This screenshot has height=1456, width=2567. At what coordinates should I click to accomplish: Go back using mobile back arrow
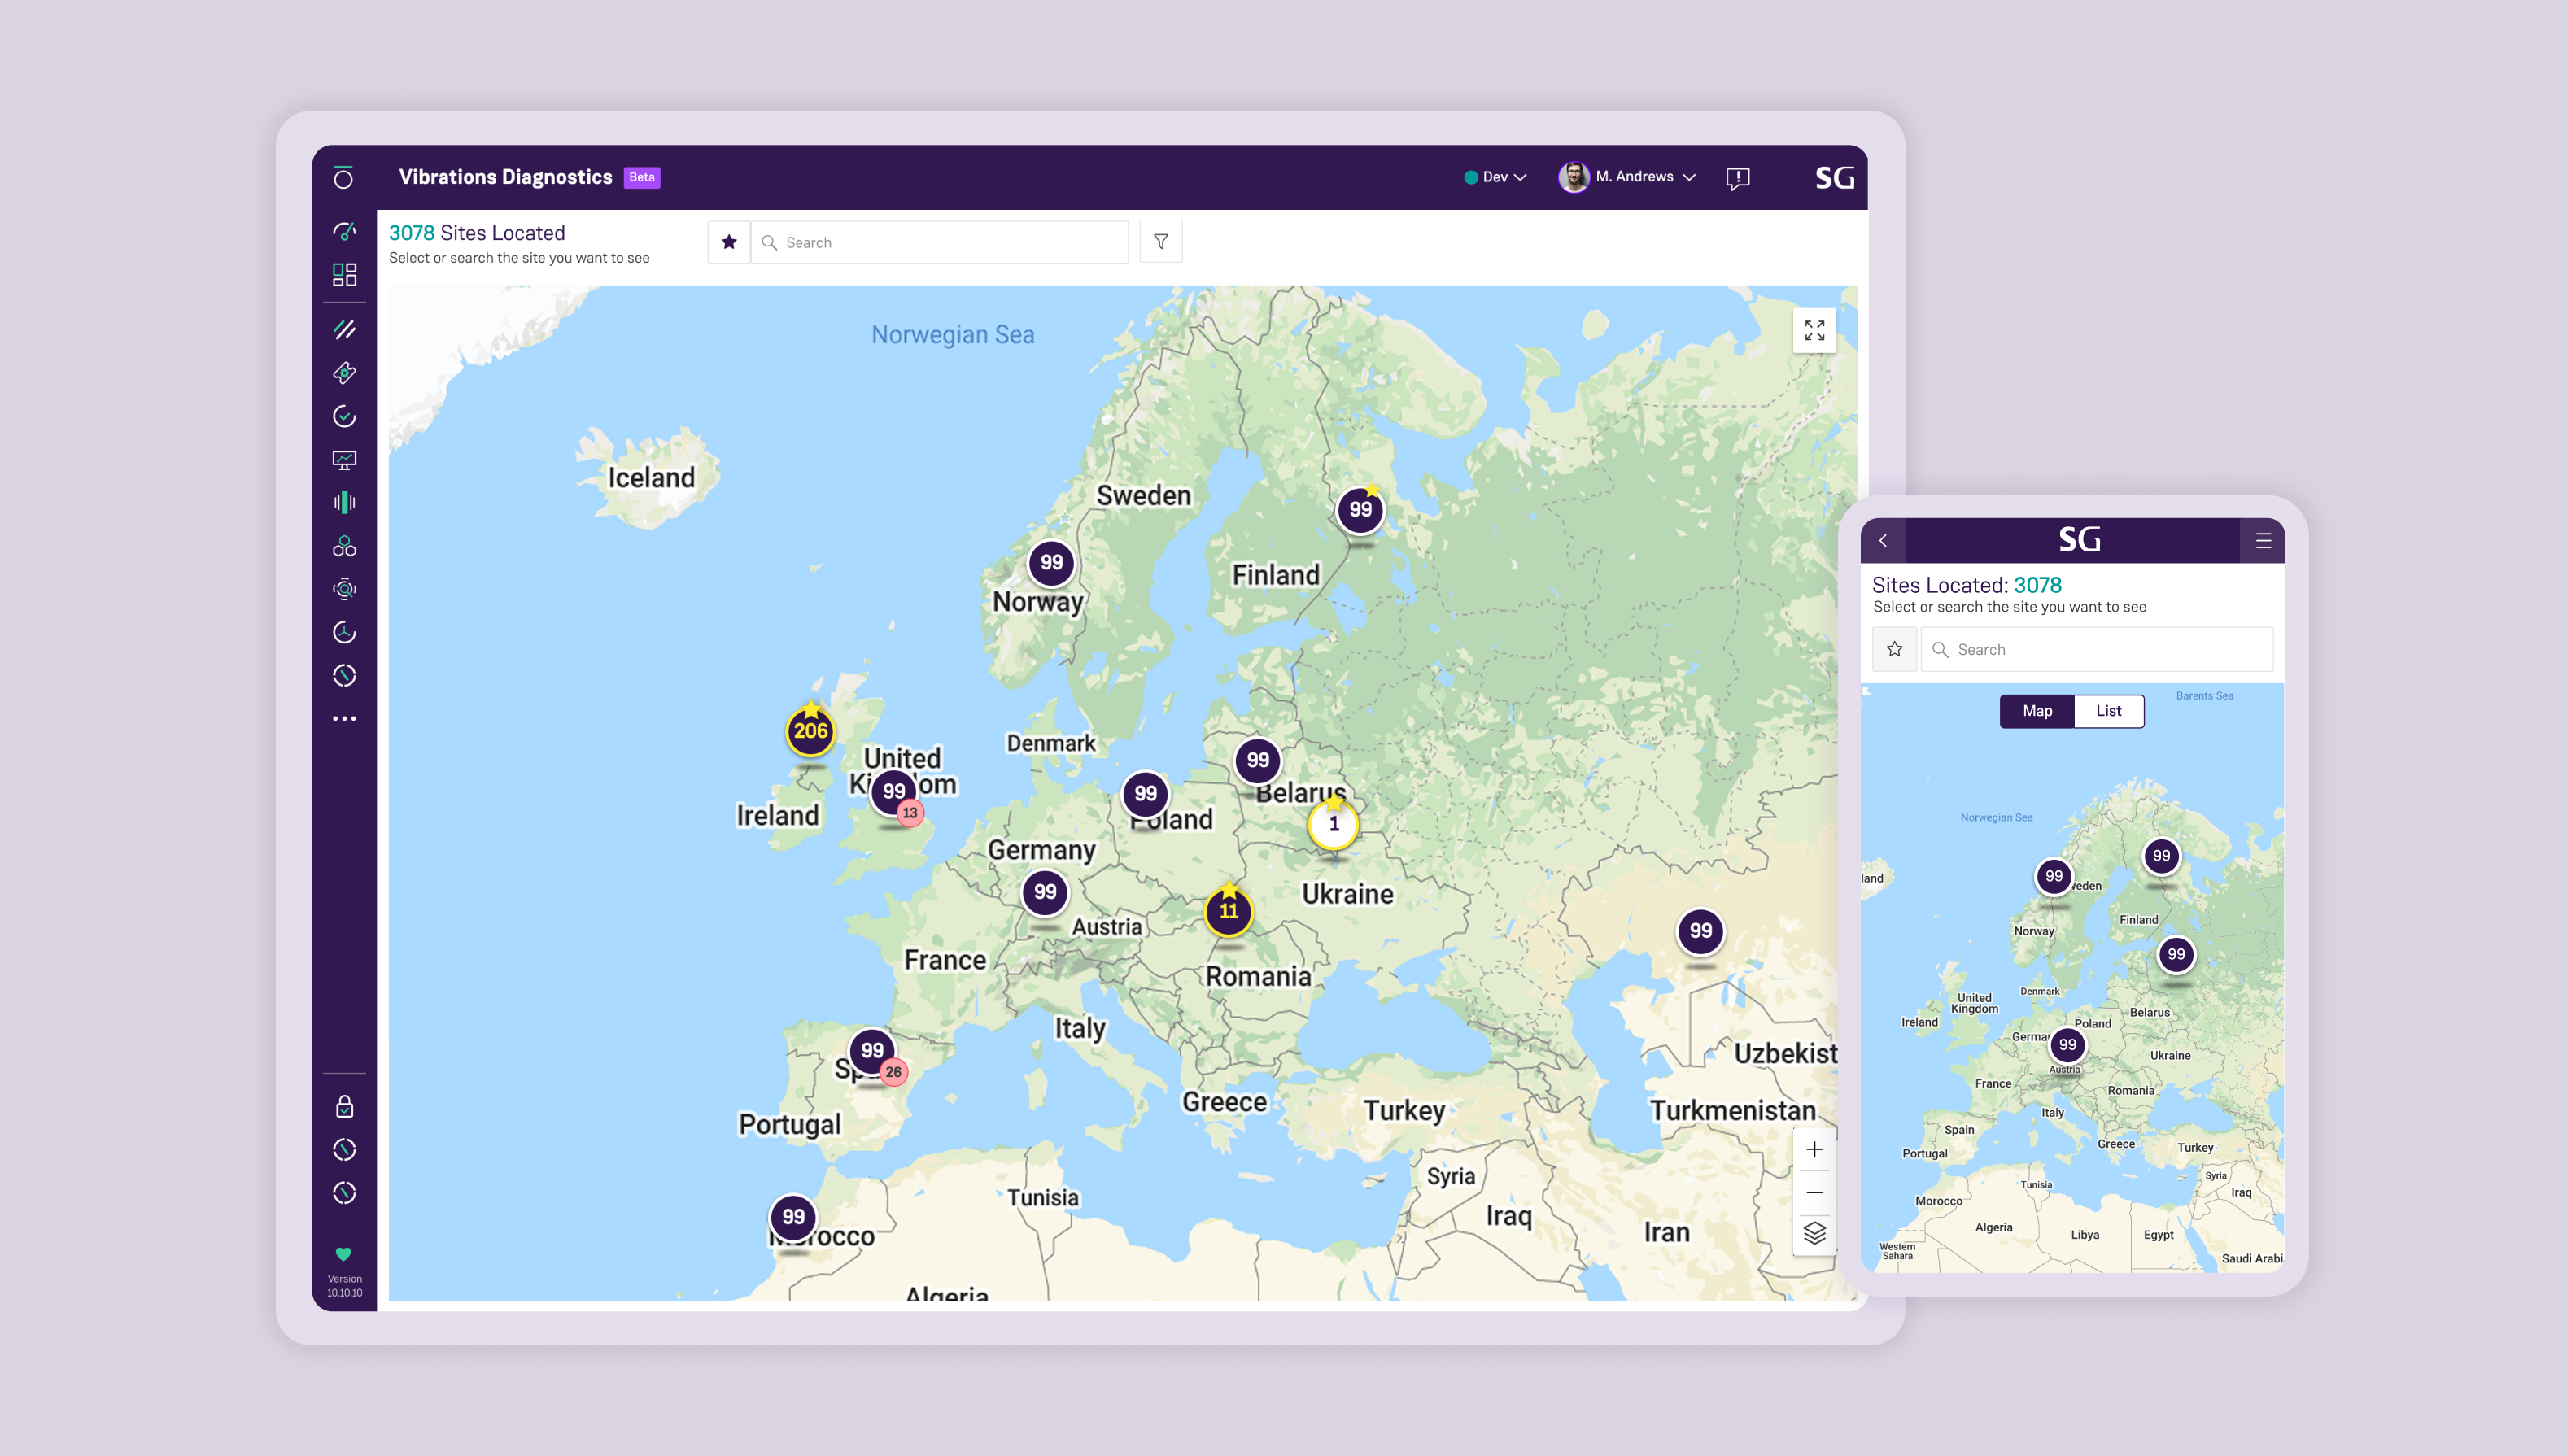(x=1883, y=541)
